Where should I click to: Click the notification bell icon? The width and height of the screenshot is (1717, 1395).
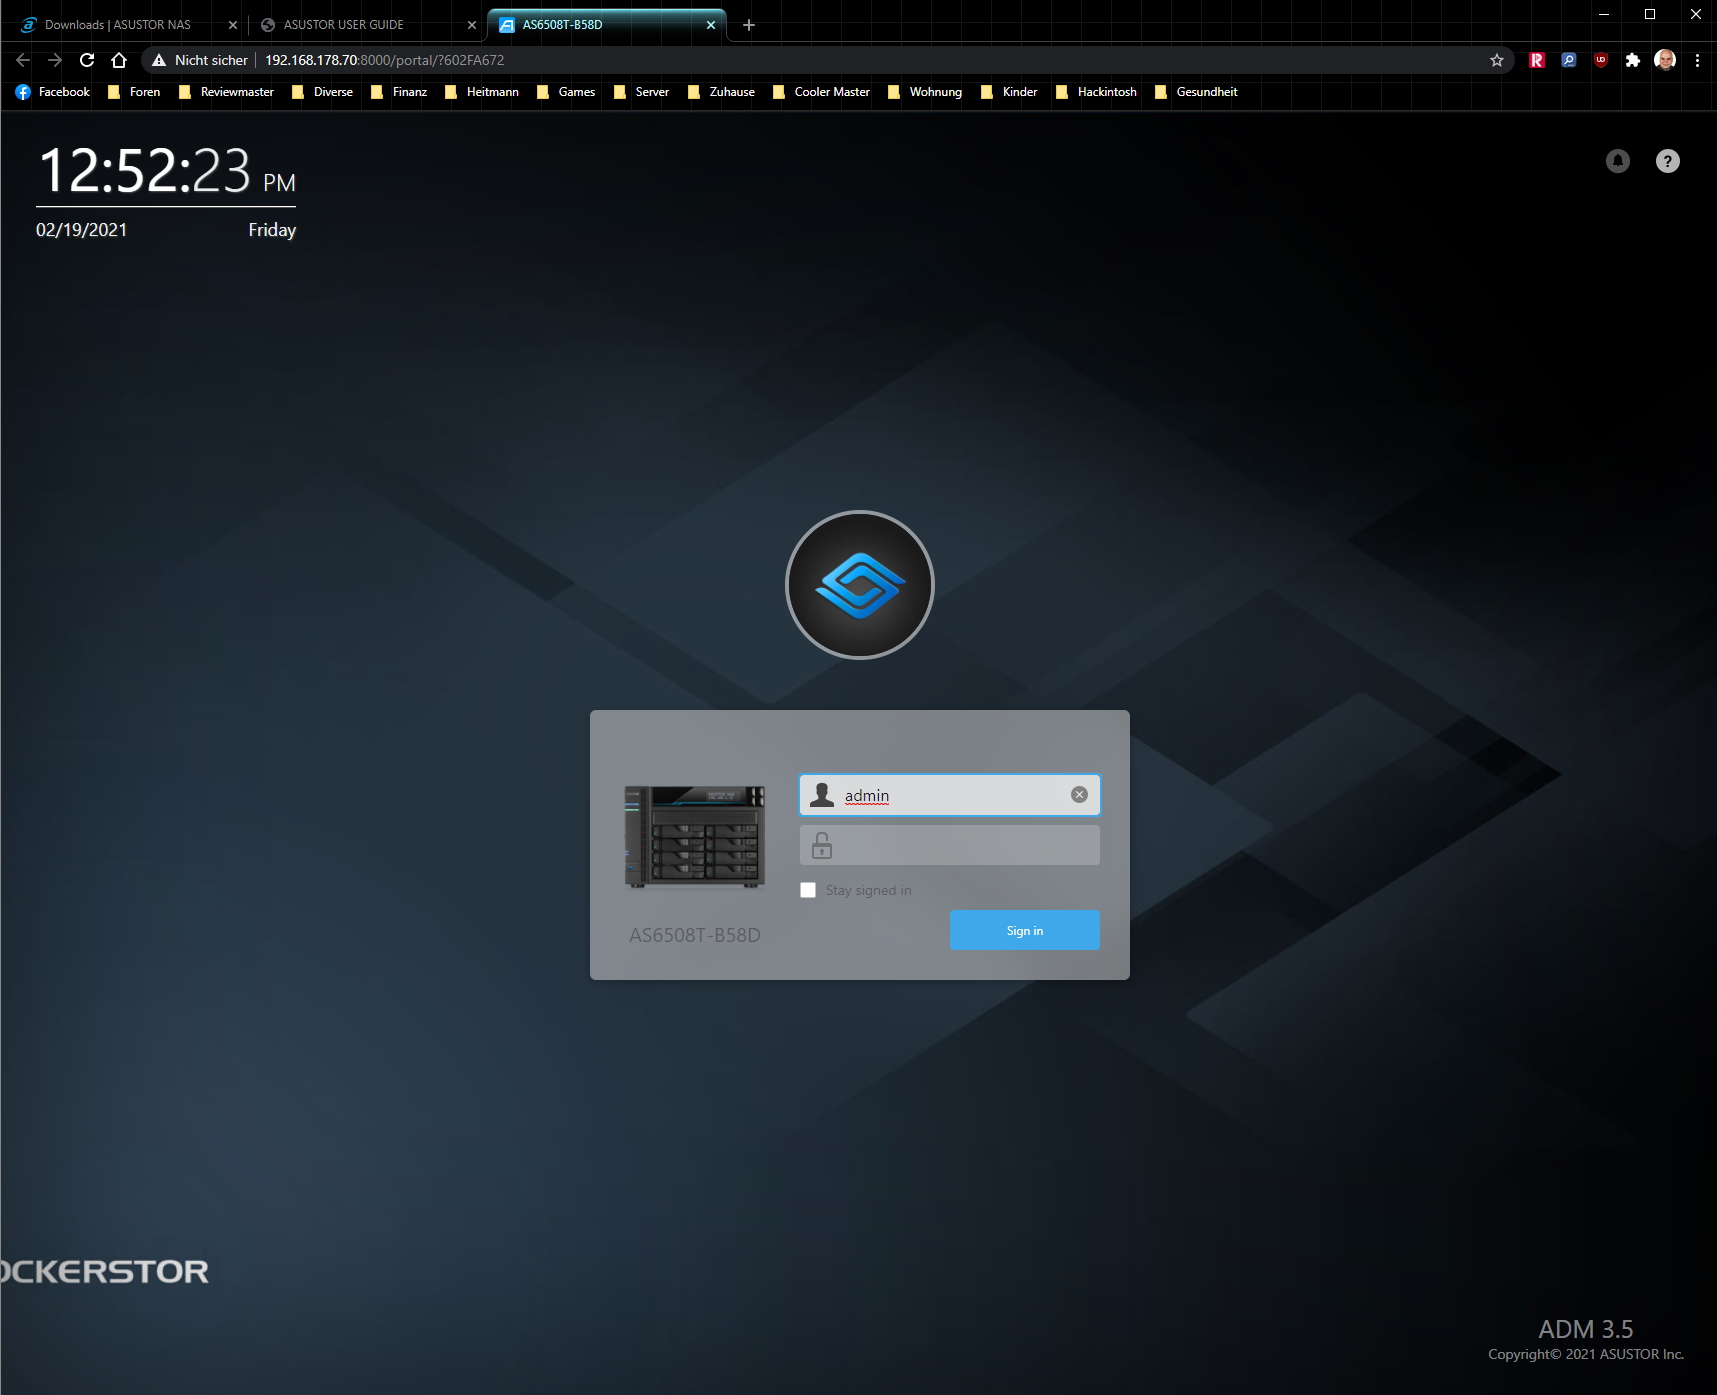1617,161
